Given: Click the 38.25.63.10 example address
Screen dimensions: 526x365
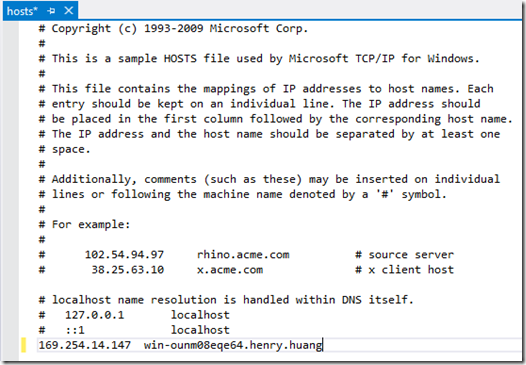Looking at the screenshot, I should (128, 270).
